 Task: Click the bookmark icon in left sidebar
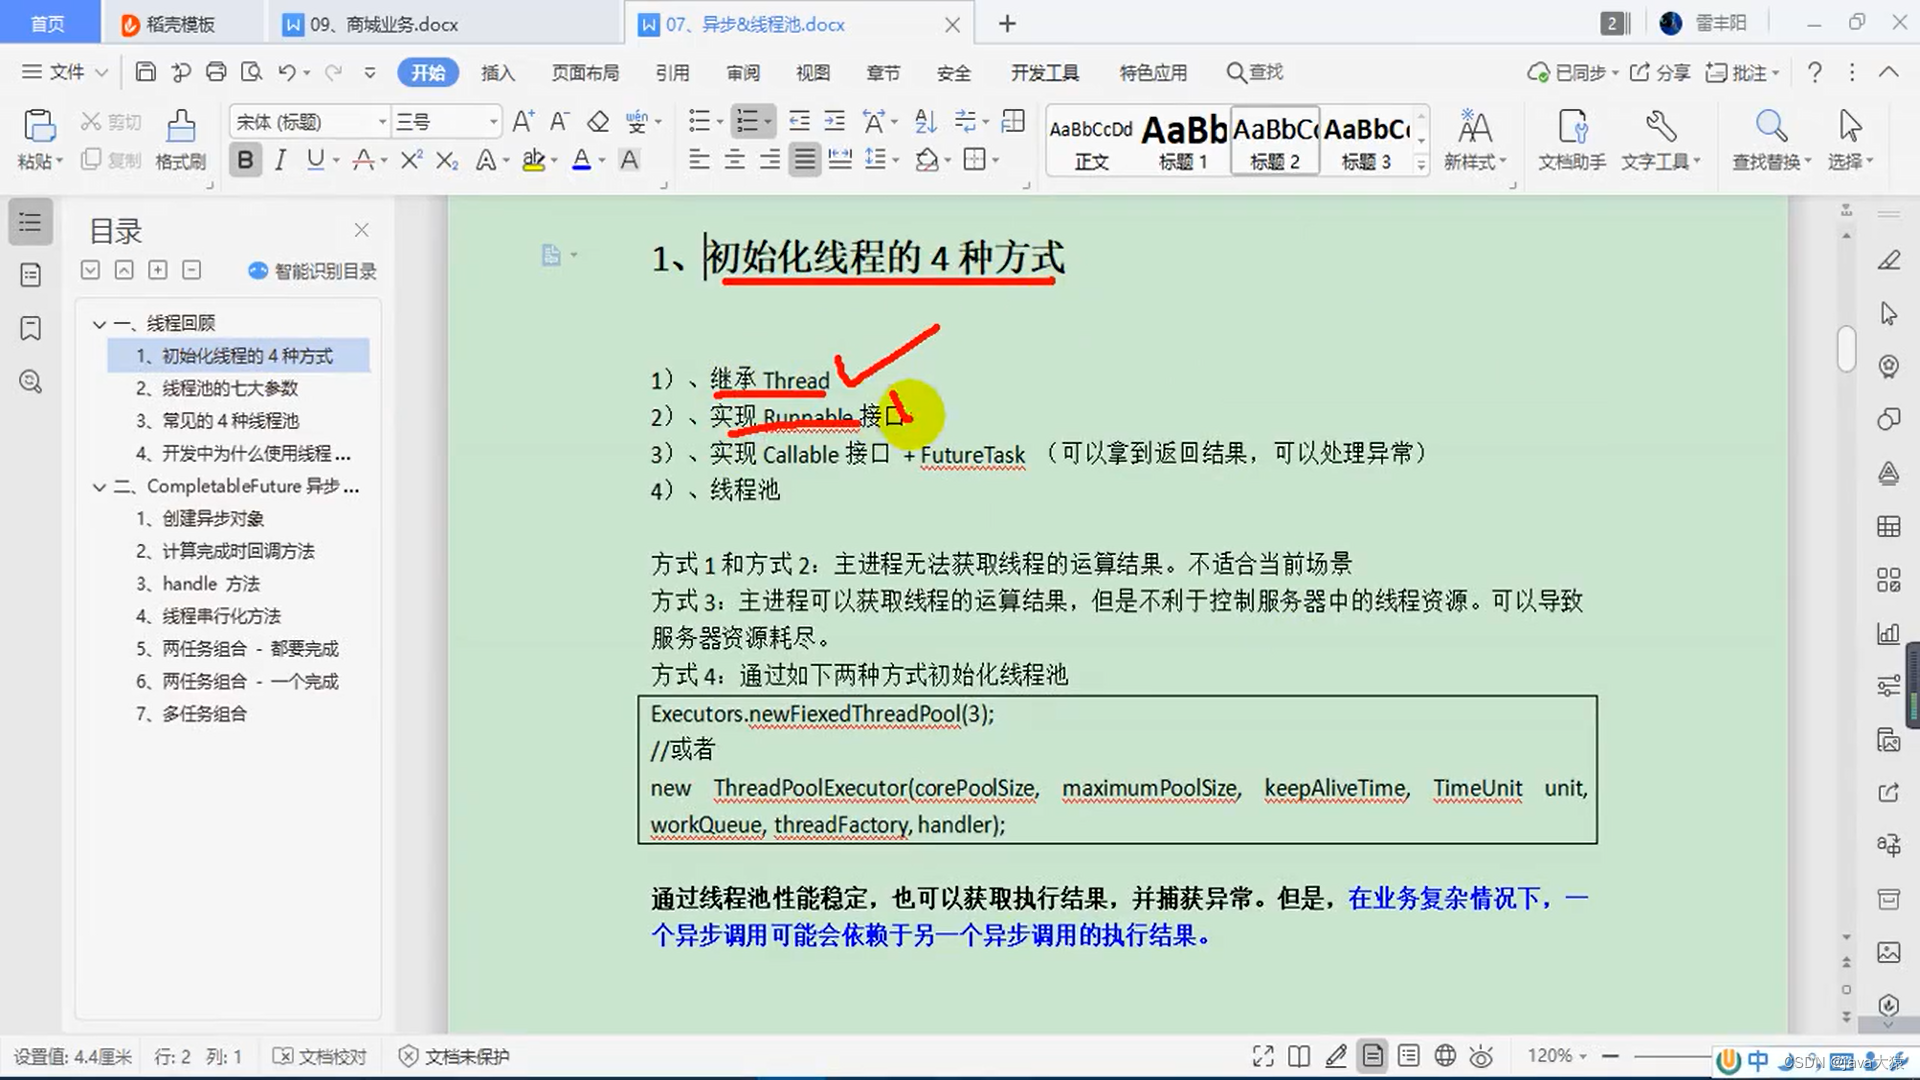coord(31,328)
